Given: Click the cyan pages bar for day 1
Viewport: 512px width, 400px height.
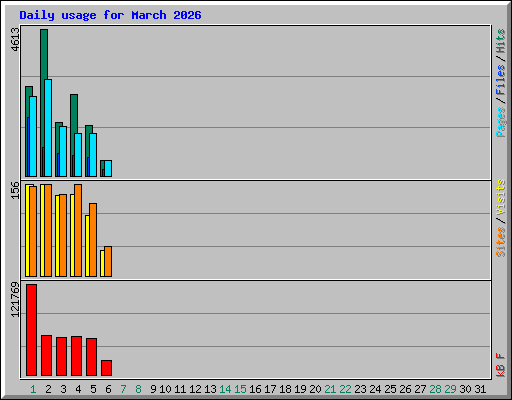Looking at the screenshot, I should tap(33, 136).
